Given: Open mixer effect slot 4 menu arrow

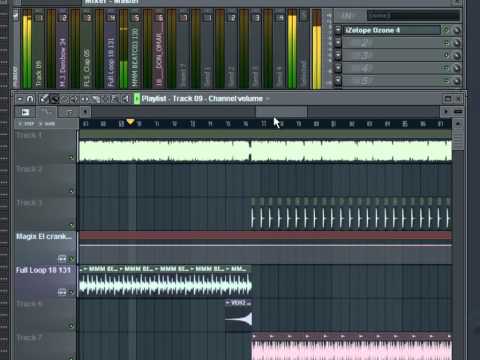Looking at the screenshot, I should 338,68.
